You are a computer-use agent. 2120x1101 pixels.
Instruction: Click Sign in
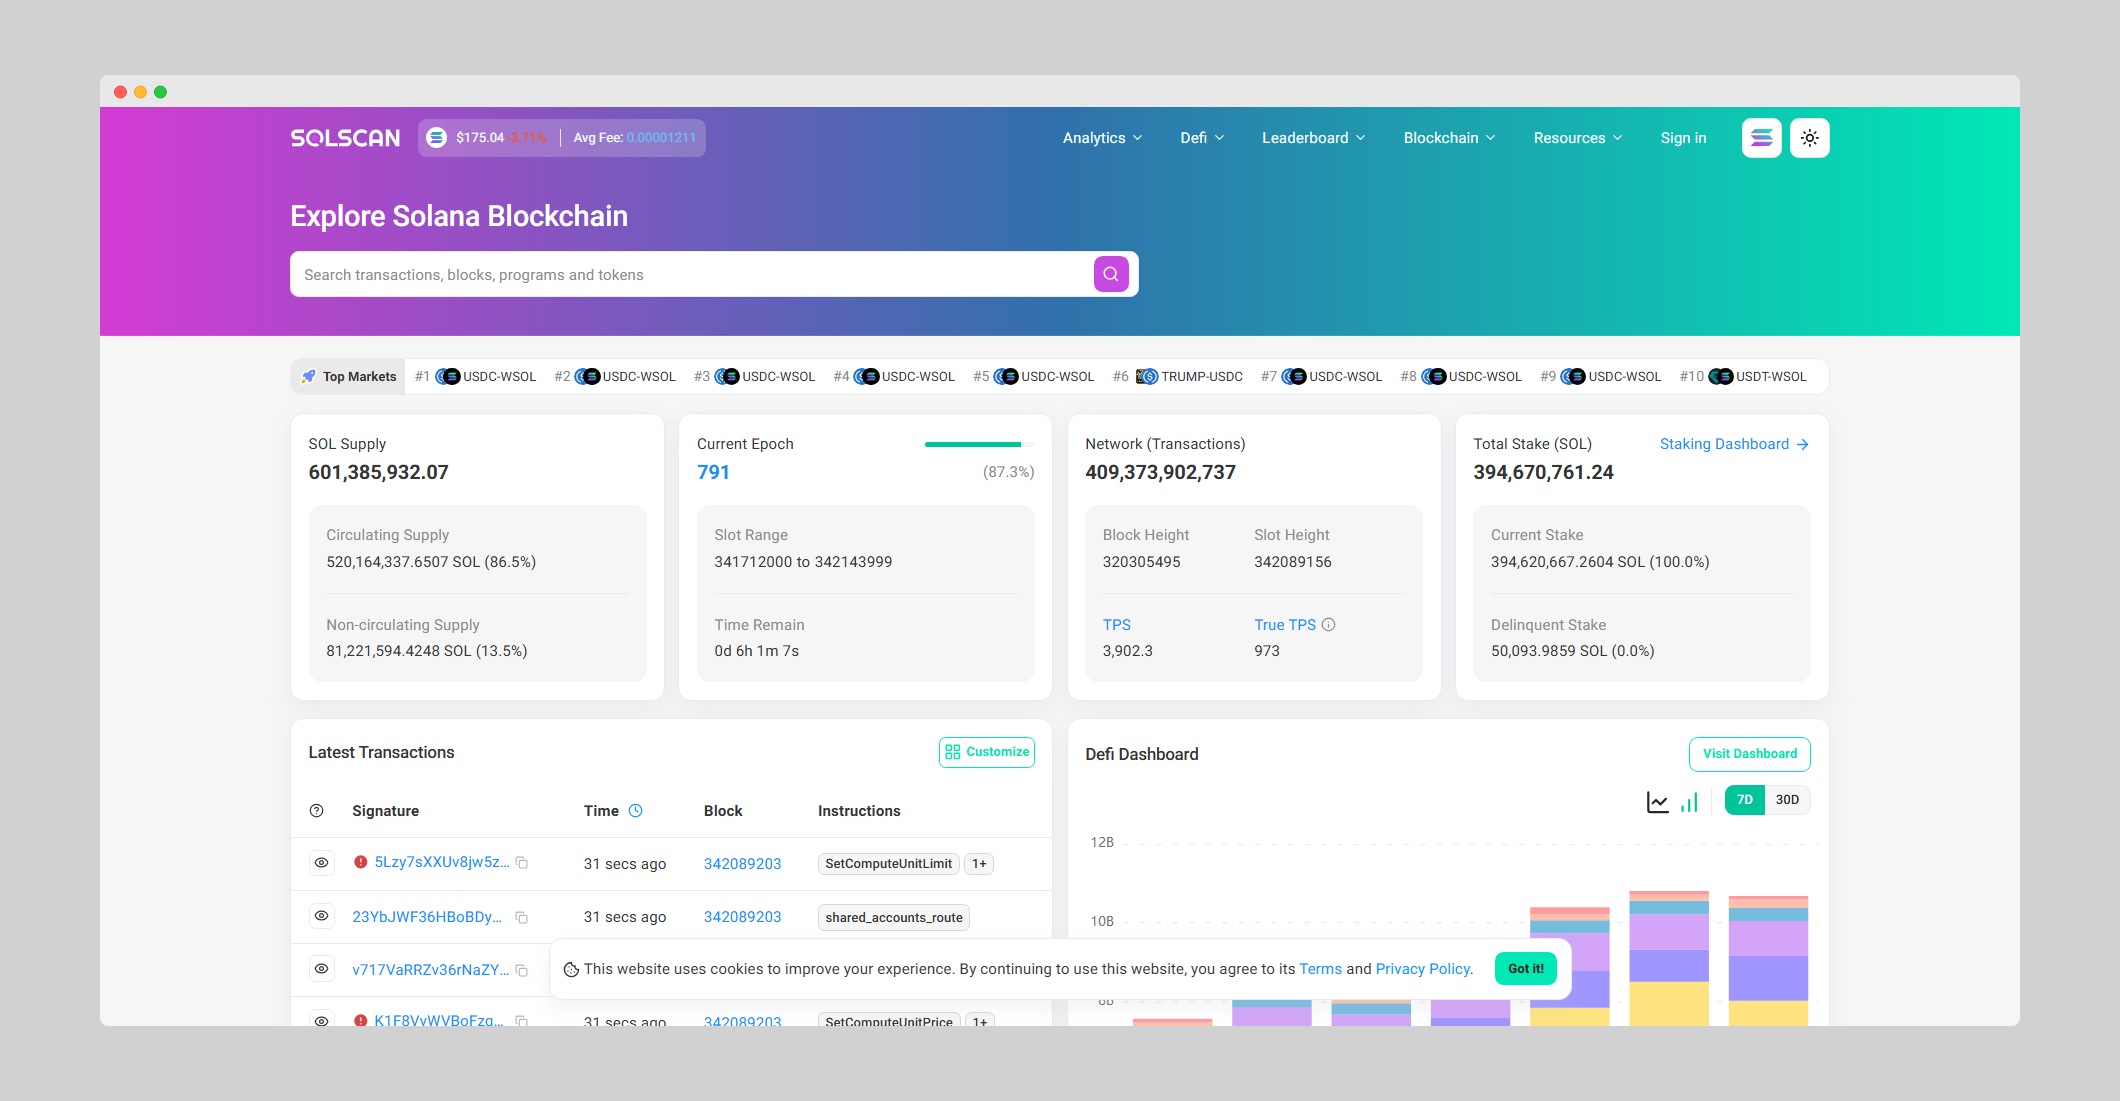point(1683,138)
